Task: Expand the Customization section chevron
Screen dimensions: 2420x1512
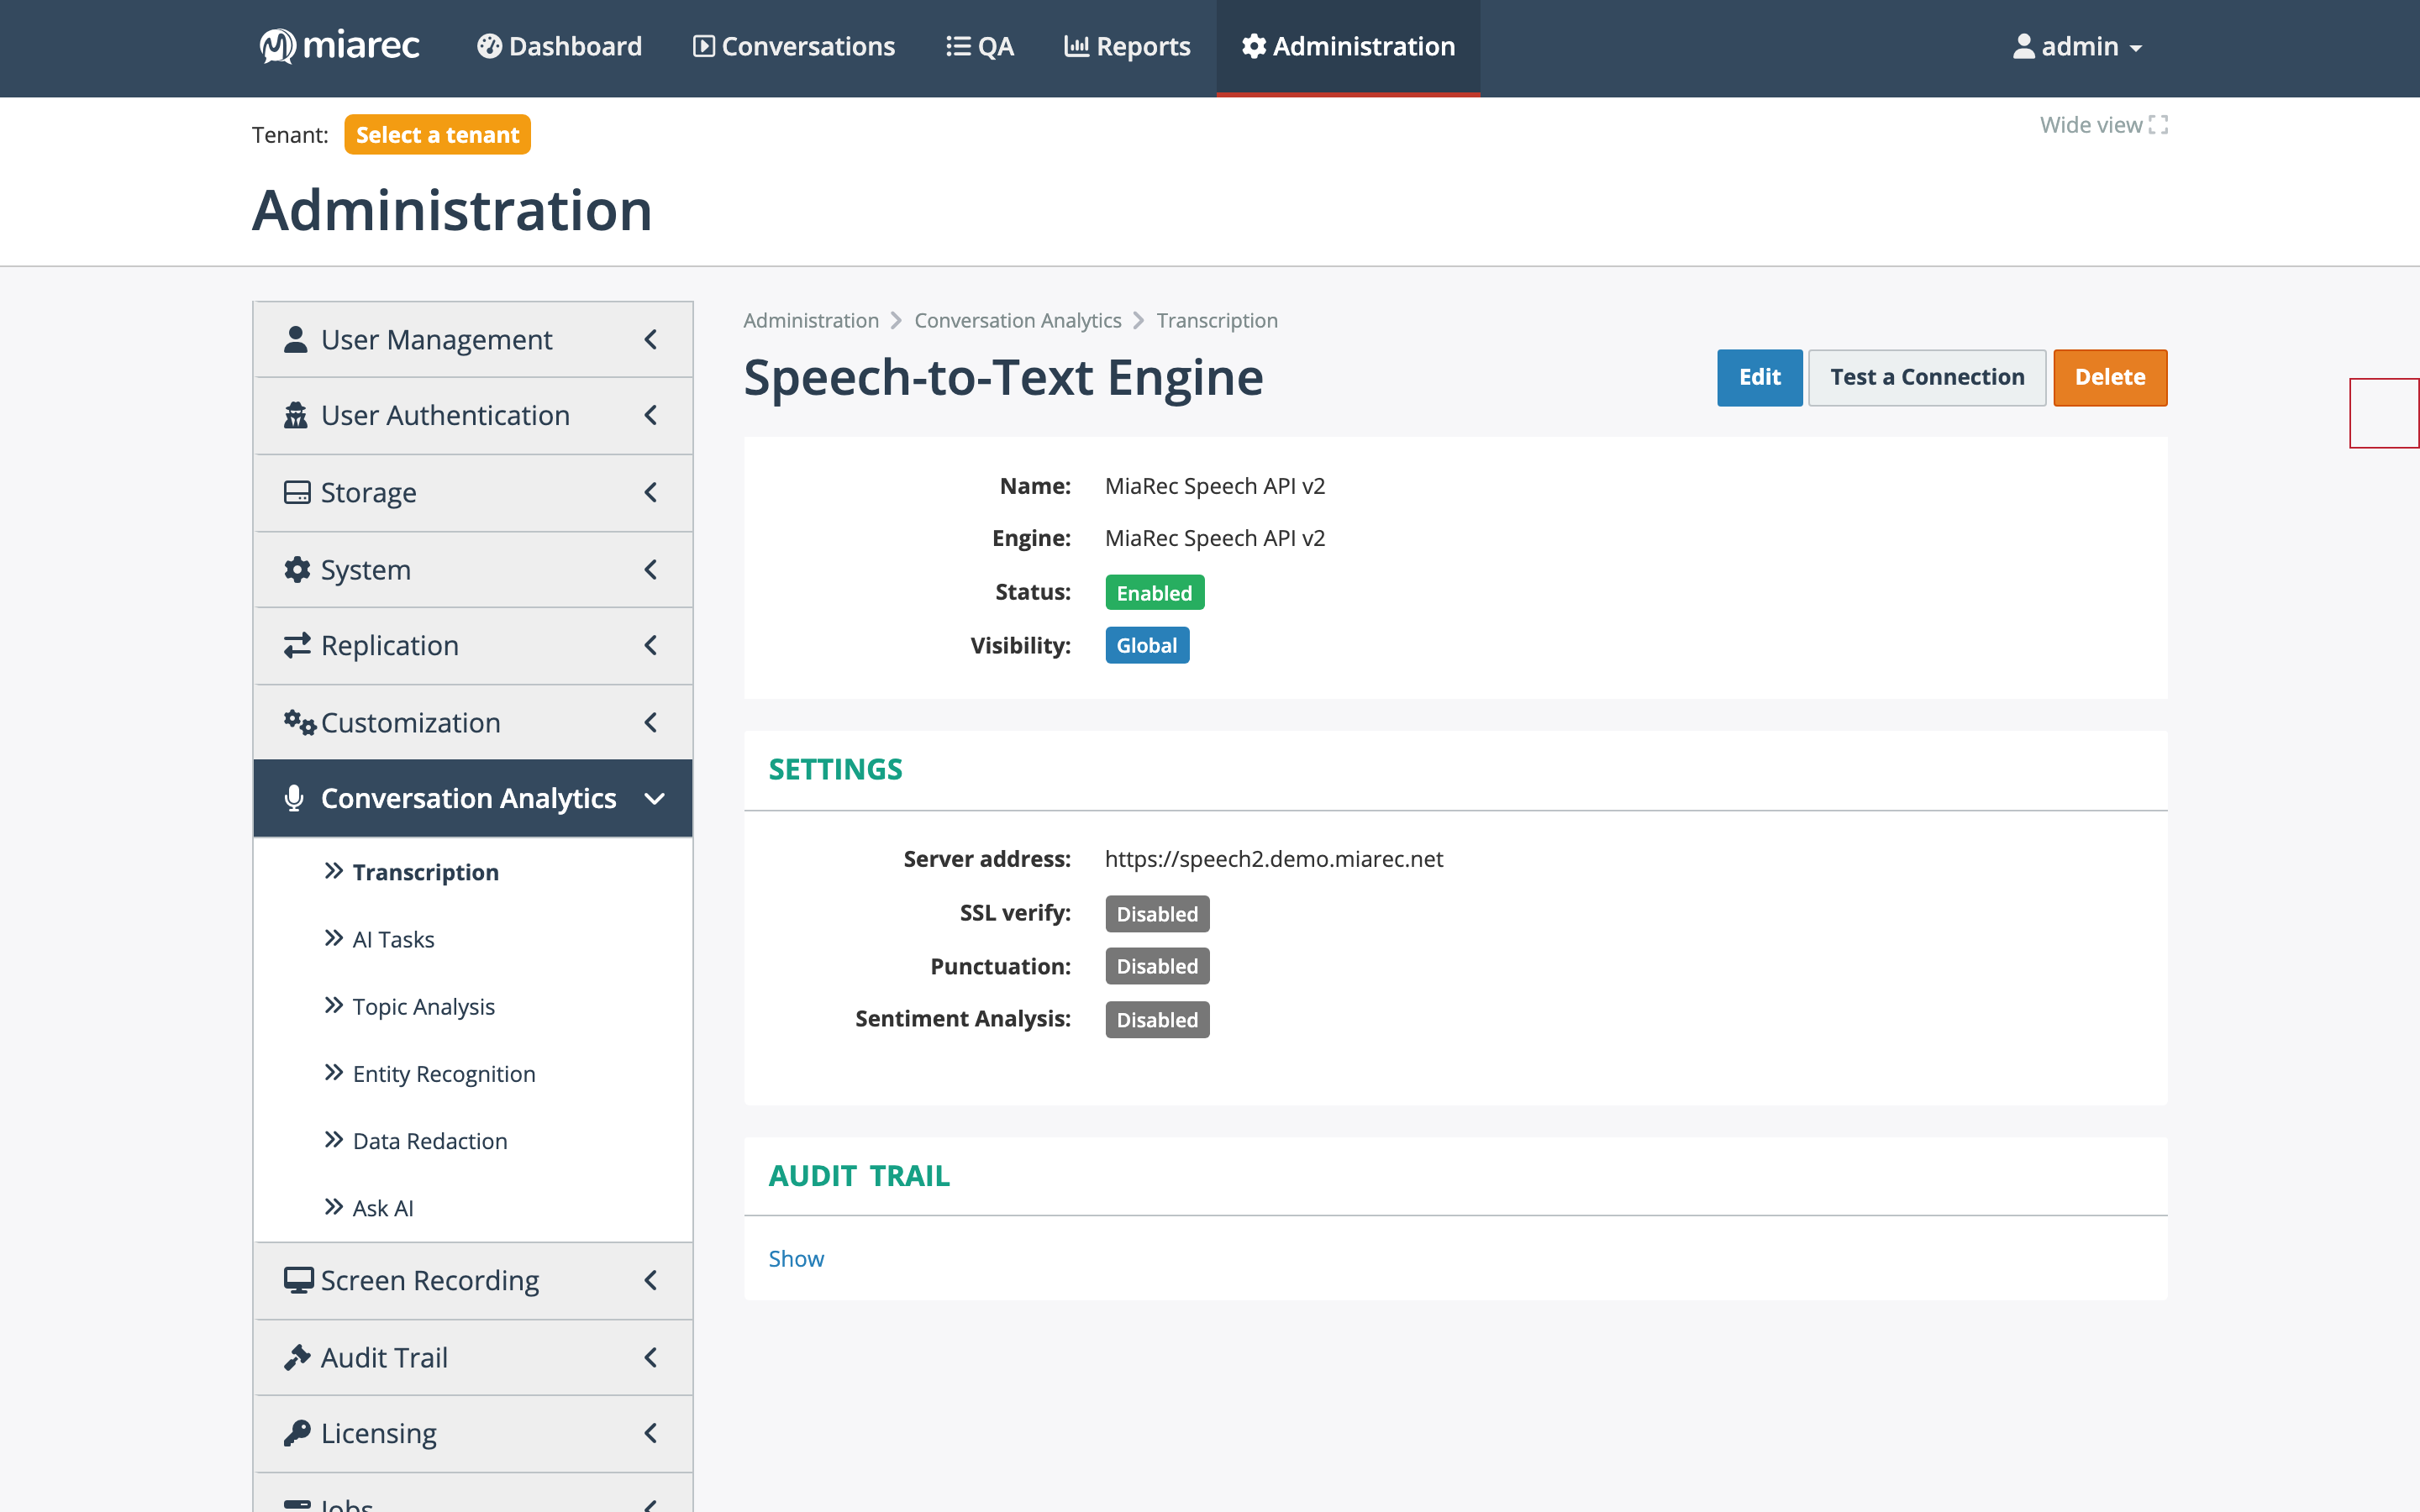Action: pos(651,723)
